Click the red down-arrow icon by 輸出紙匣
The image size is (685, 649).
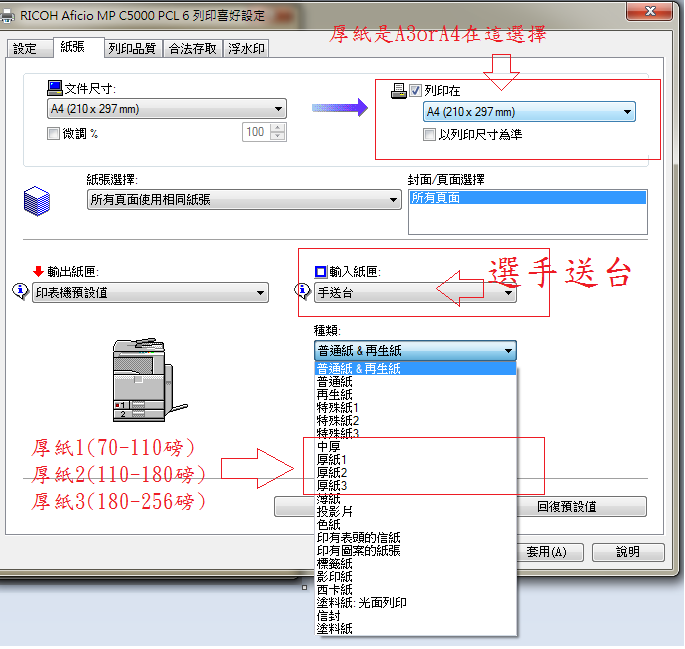38,271
